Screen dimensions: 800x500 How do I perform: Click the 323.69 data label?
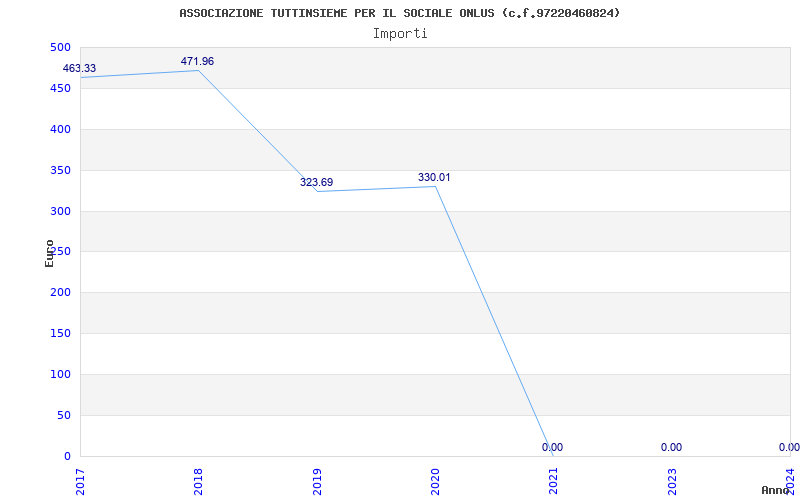(x=316, y=182)
